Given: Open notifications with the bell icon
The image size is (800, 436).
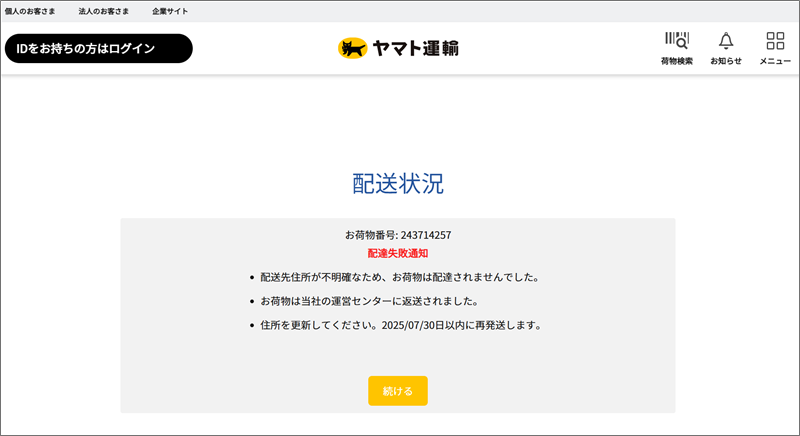Looking at the screenshot, I should click(726, 40).
